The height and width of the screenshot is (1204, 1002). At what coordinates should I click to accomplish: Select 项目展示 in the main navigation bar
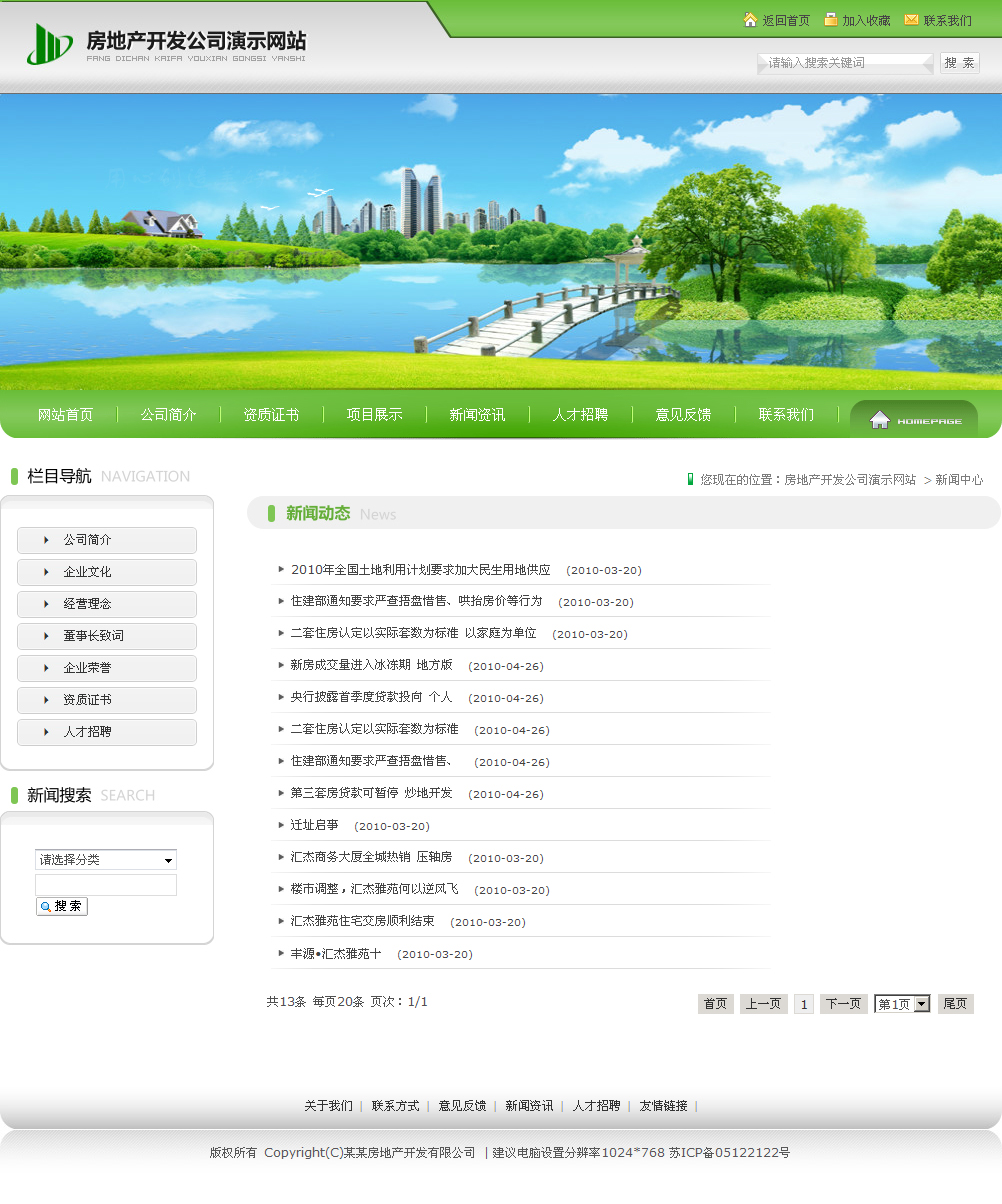(x=374, y=415)
